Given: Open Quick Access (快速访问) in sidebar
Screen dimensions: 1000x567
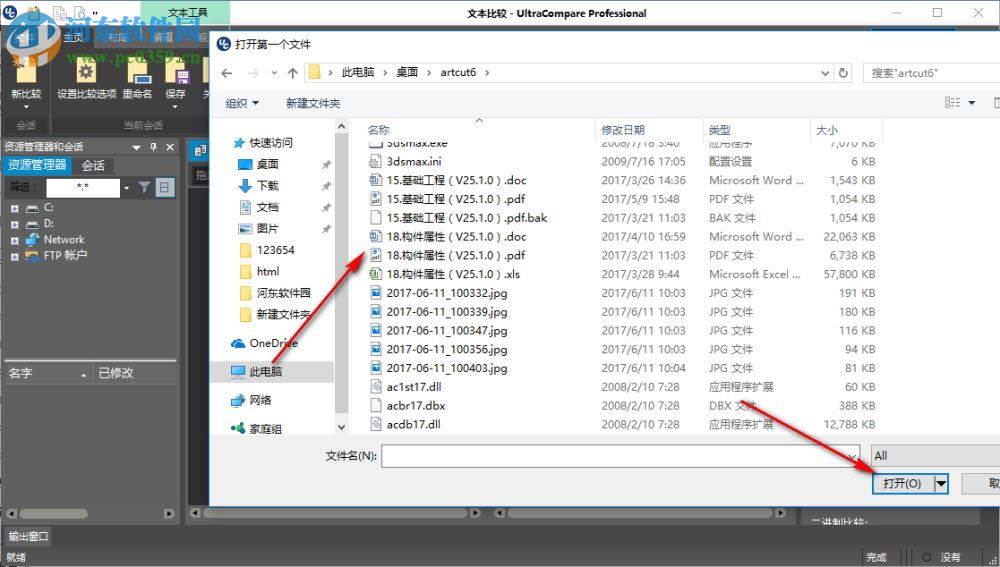Looking at the screenshot, I should click(263, 142).
